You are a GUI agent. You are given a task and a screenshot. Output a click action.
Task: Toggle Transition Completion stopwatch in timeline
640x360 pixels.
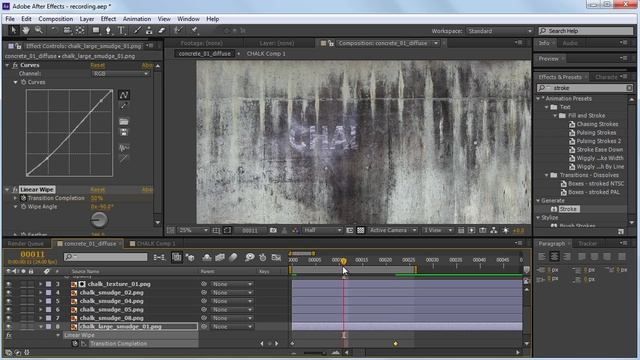[x=75, y=344]
